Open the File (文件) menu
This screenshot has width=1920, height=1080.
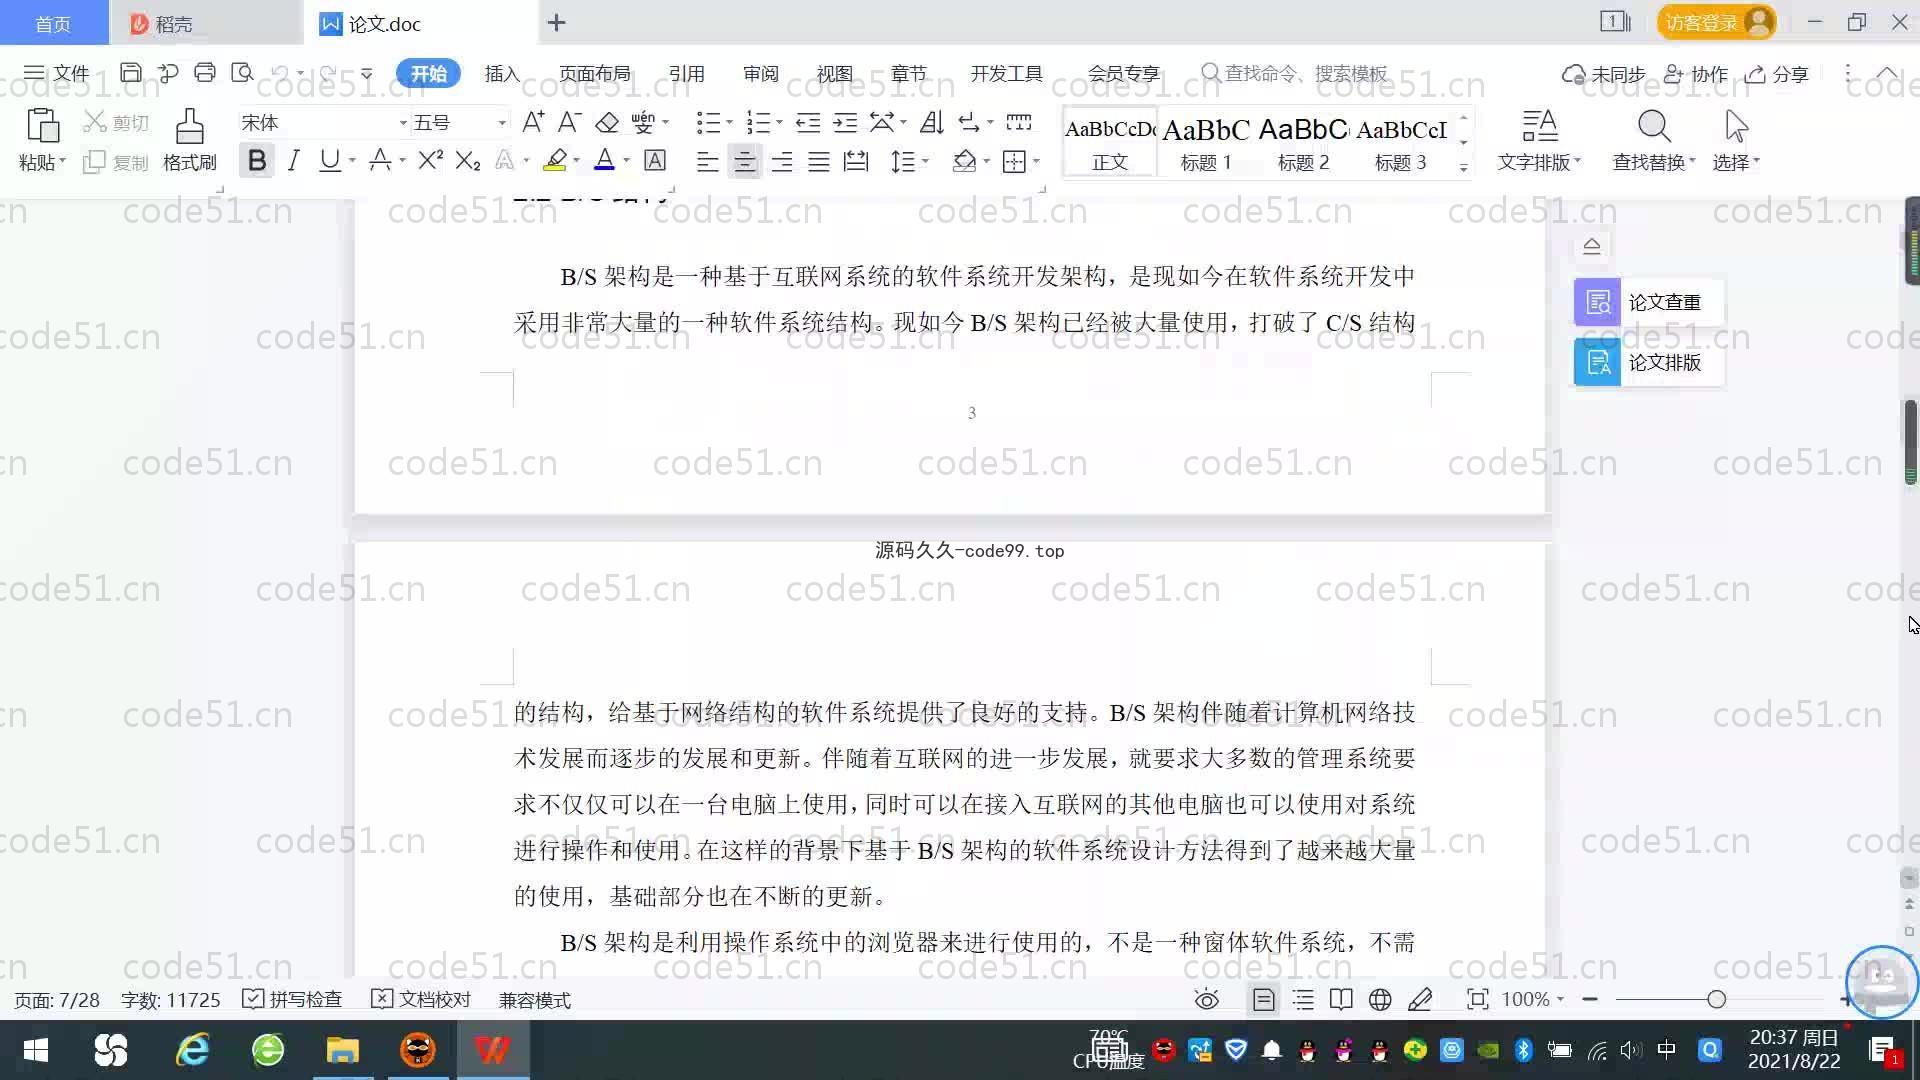56,73
